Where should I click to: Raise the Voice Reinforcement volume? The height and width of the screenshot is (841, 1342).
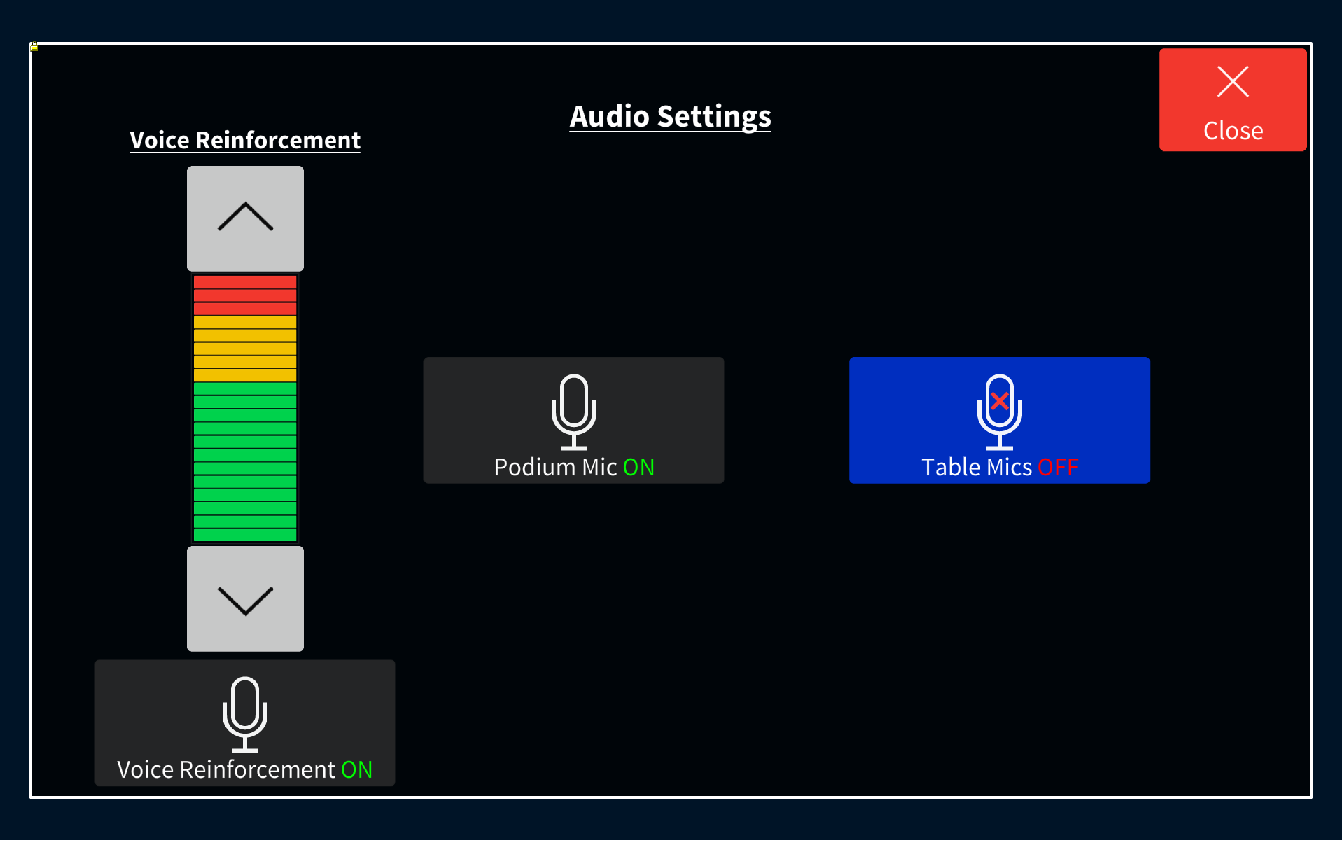pyautogui.click(x=245, y=218)
